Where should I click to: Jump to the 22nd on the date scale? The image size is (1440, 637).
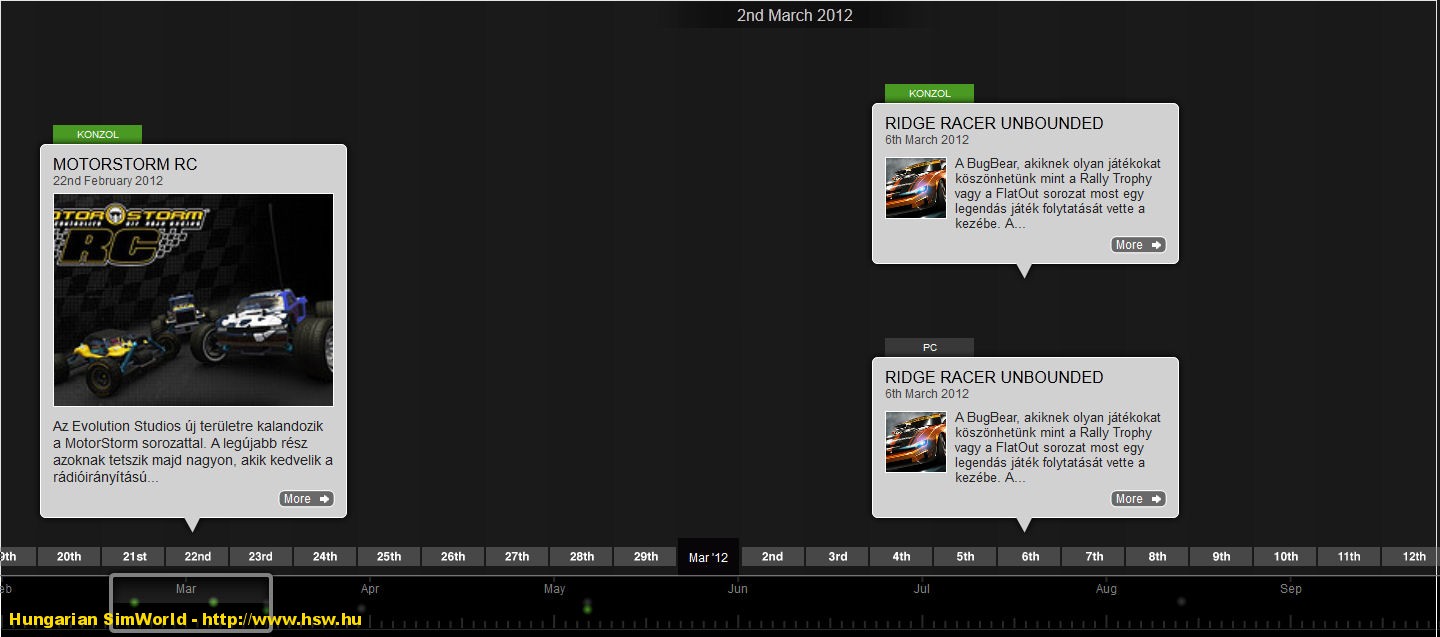point(198,557)
